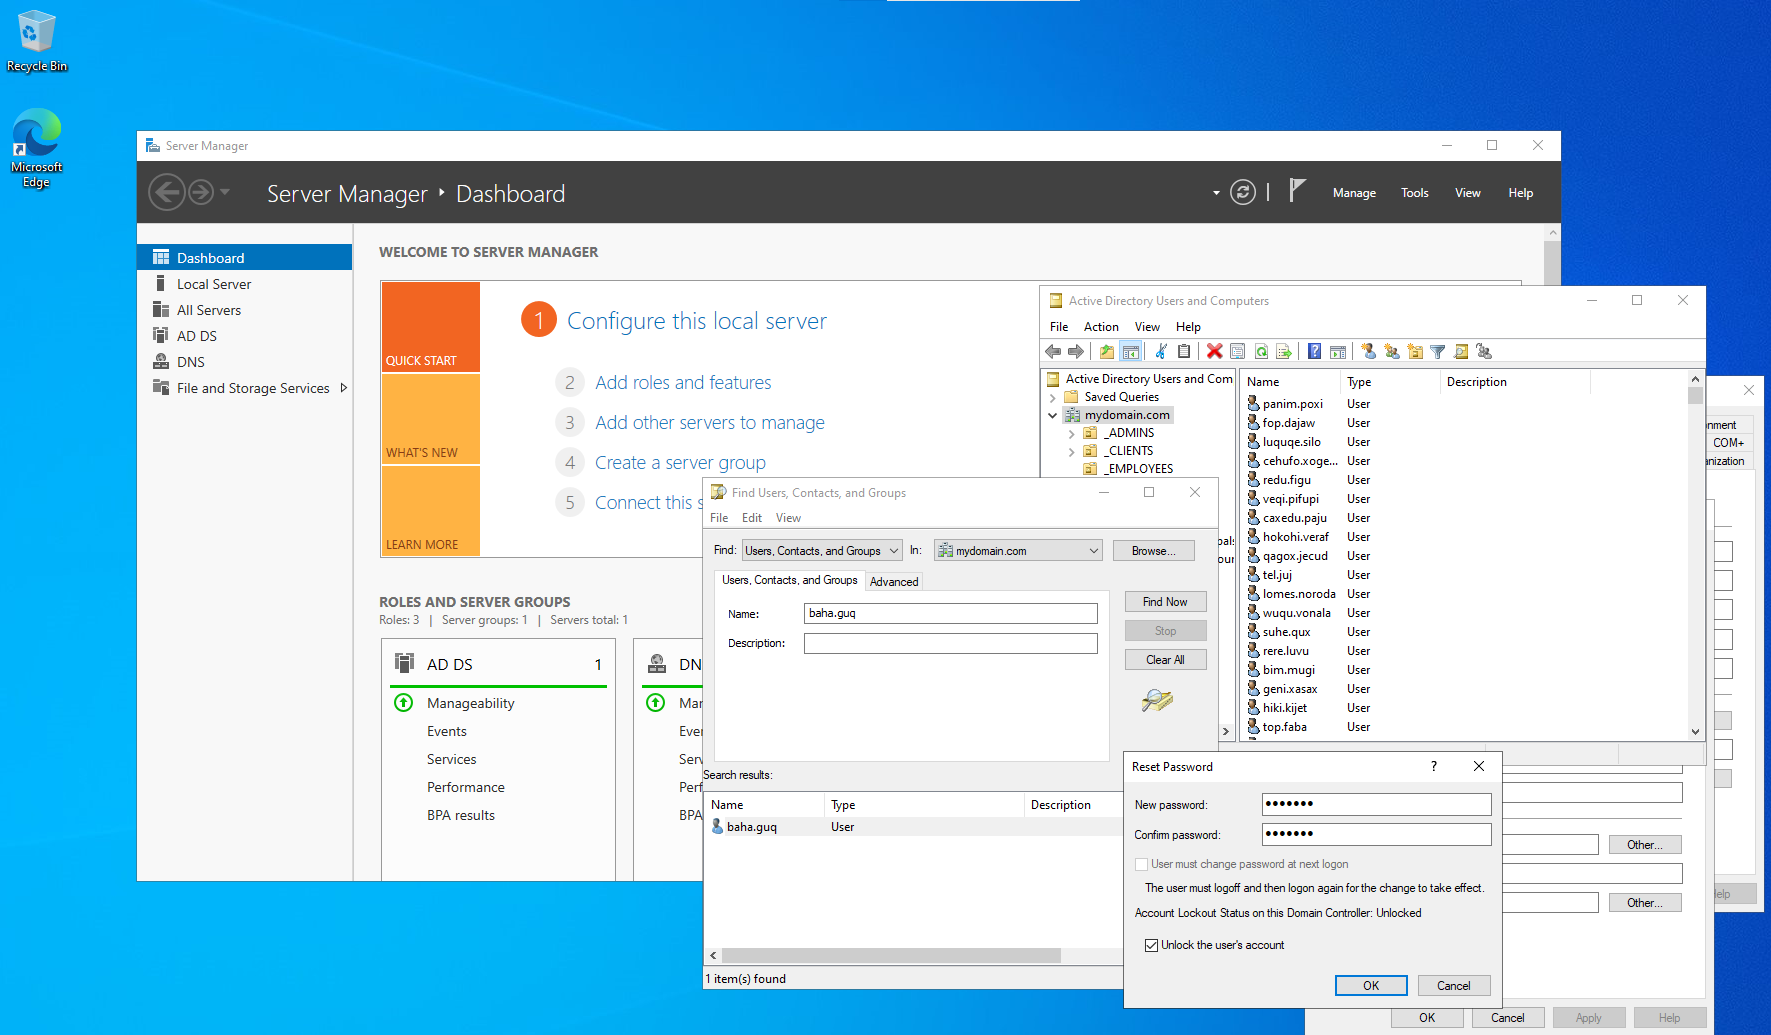Click Add other servers to manage link

click(x=710, y=422)
